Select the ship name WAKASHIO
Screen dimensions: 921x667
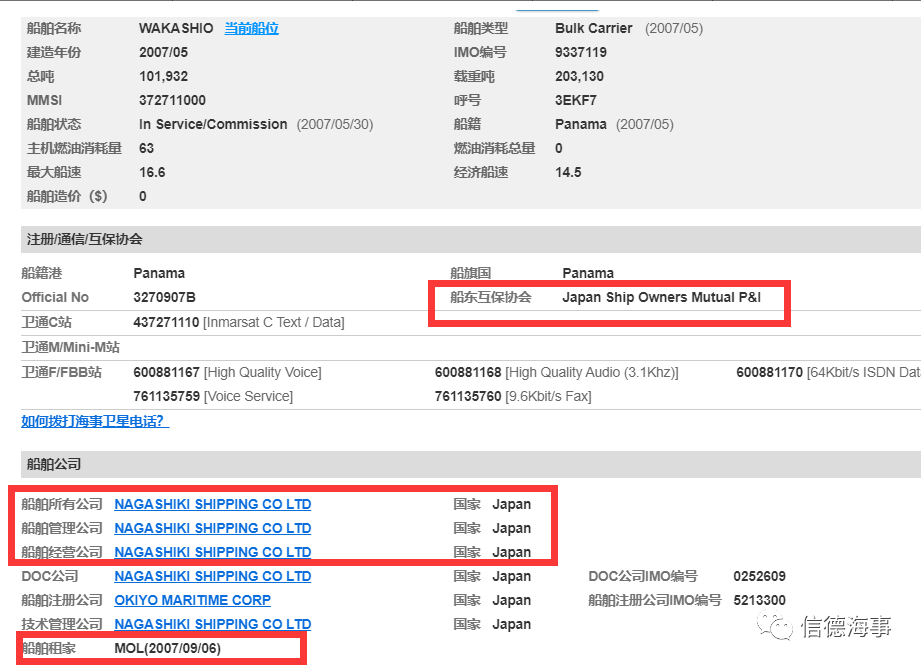tap(176, 28)
